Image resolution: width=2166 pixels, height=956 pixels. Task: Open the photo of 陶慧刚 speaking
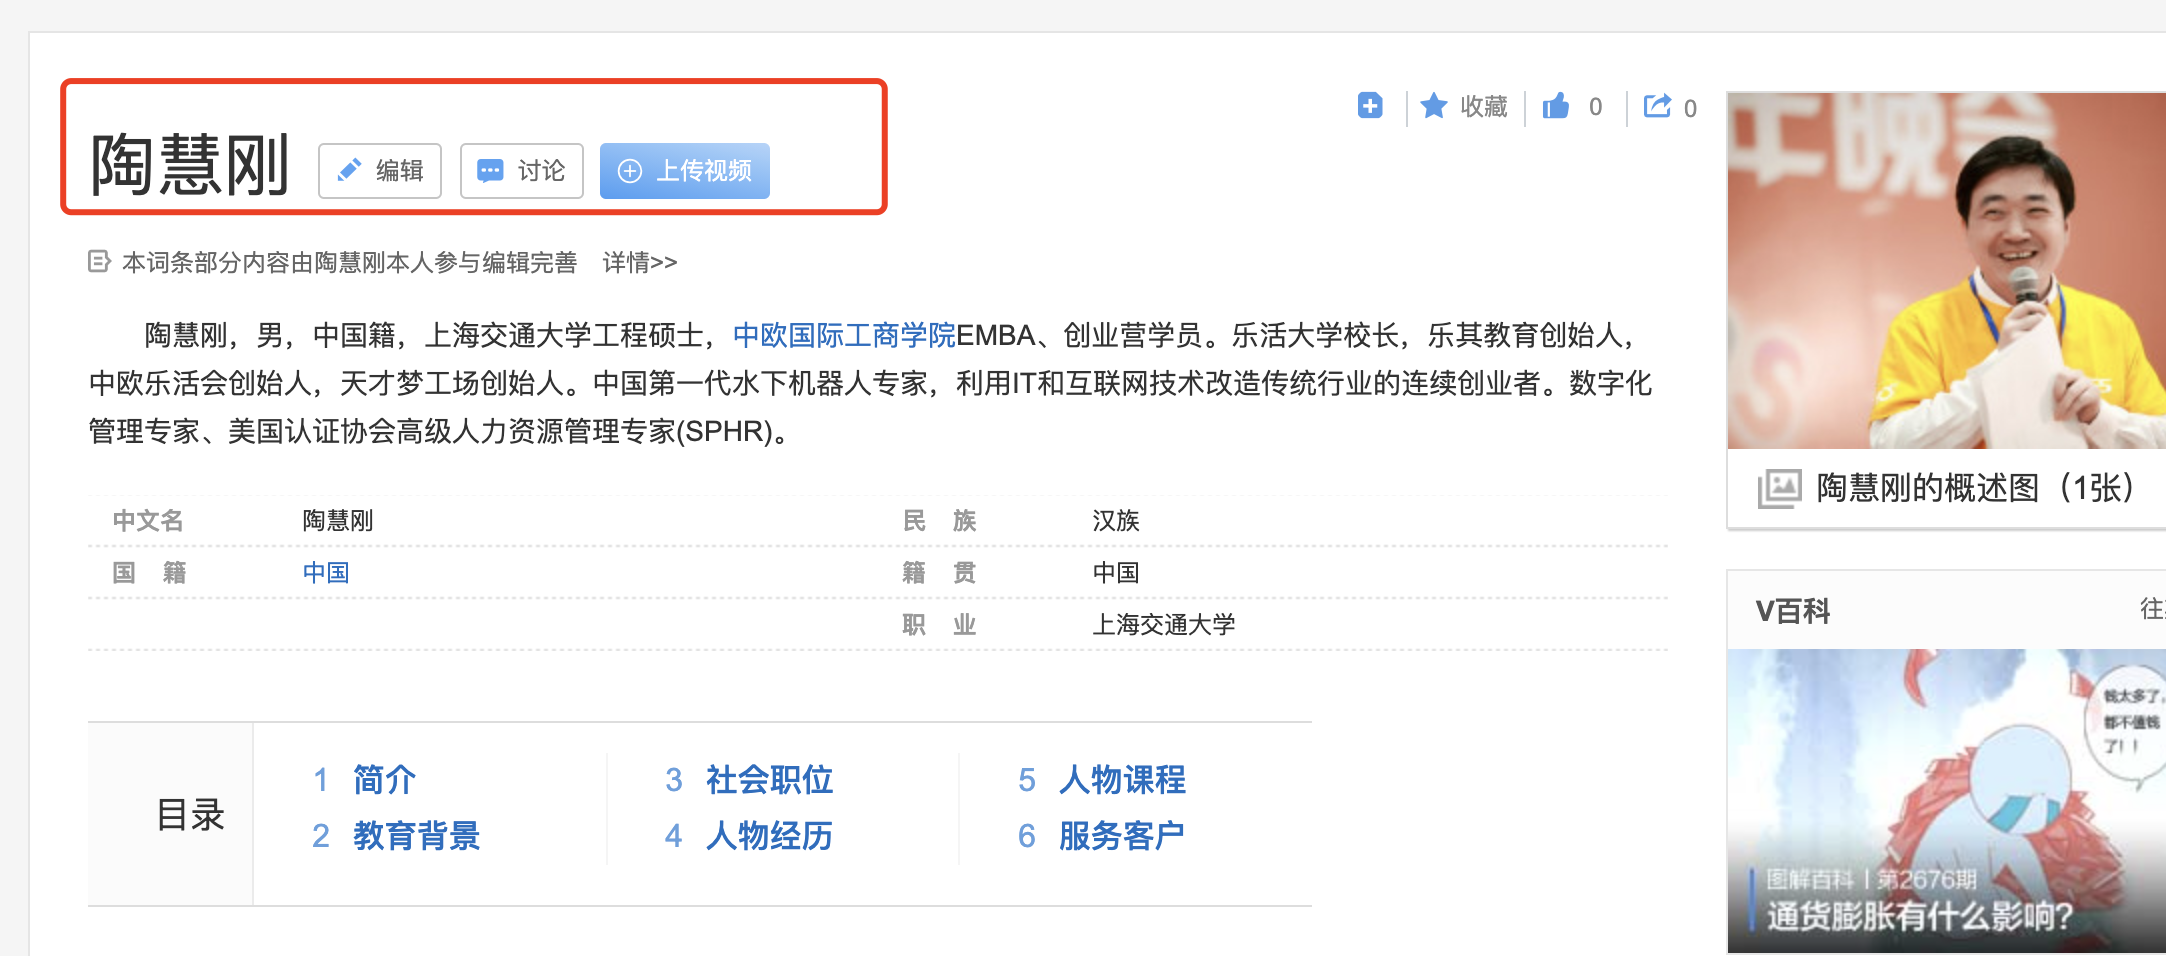pos(1946,270)
